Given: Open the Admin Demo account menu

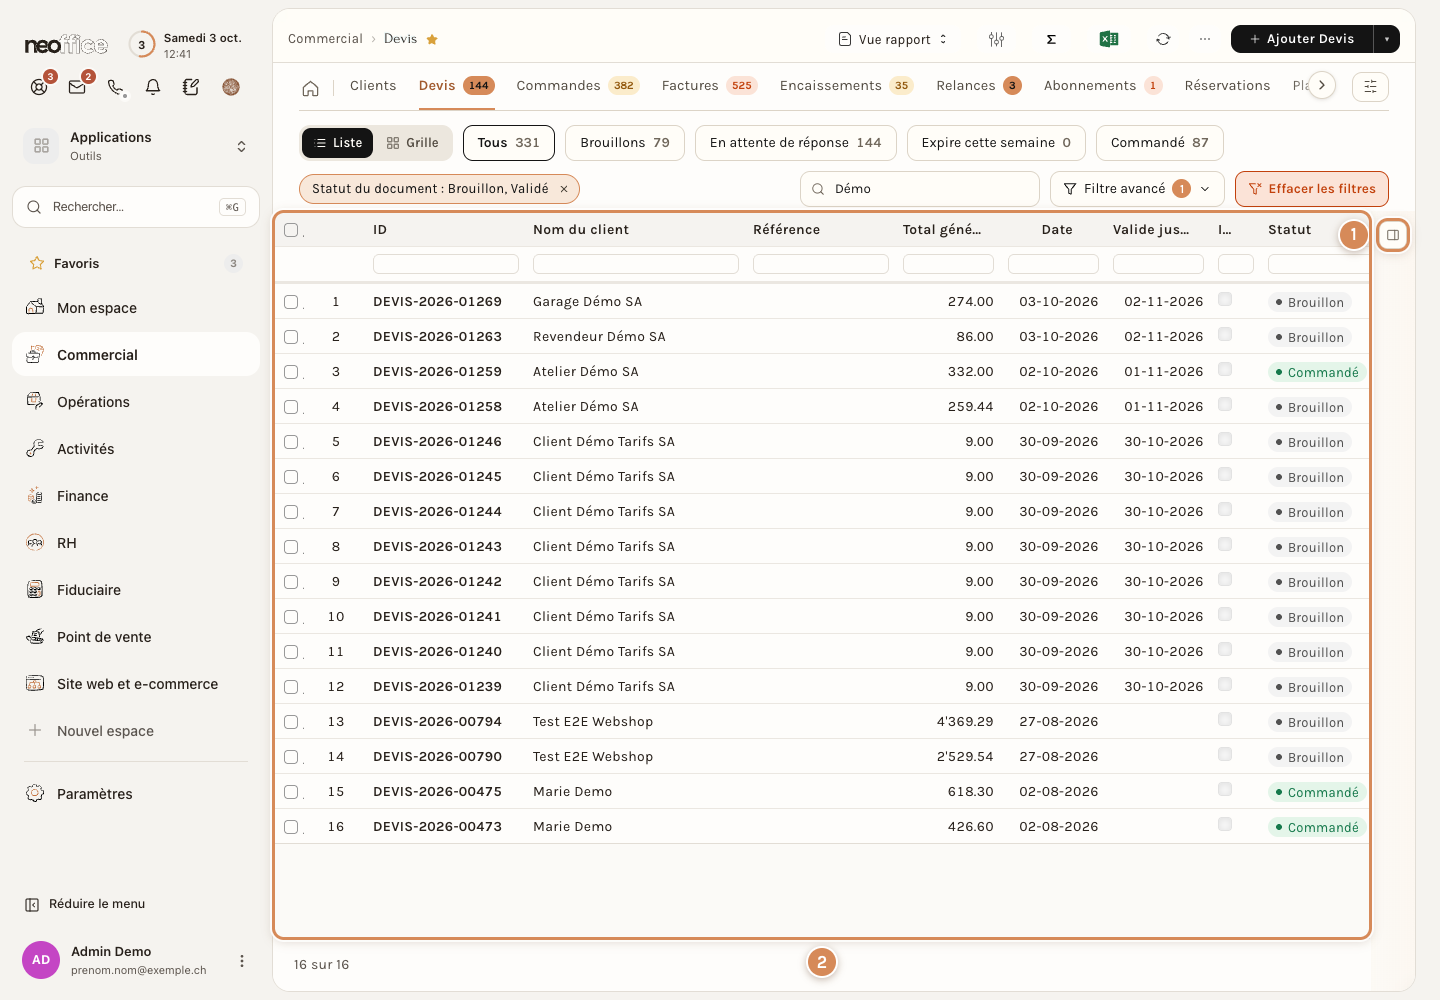Looking at the screenshot, I should point(242,961).
